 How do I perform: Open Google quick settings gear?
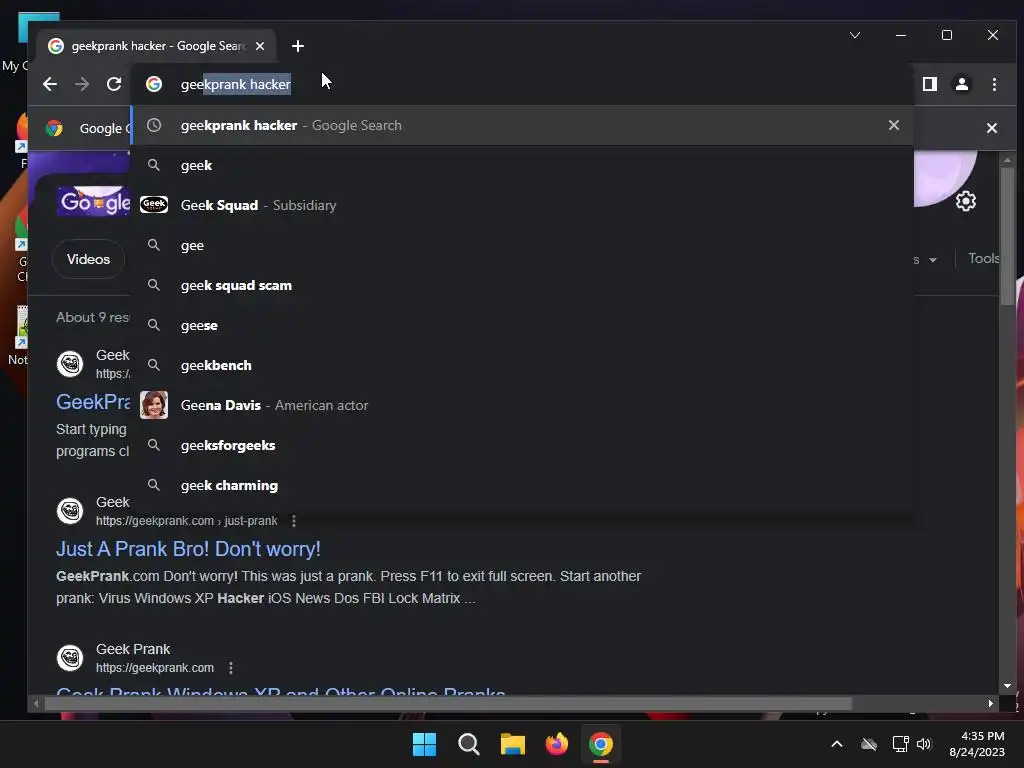966,201
